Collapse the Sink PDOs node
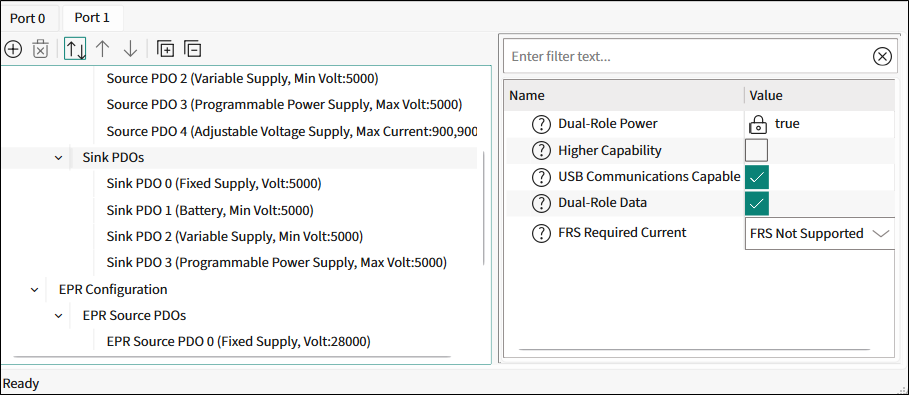This screenshot has width=909, height=395. tap(59, 157)
